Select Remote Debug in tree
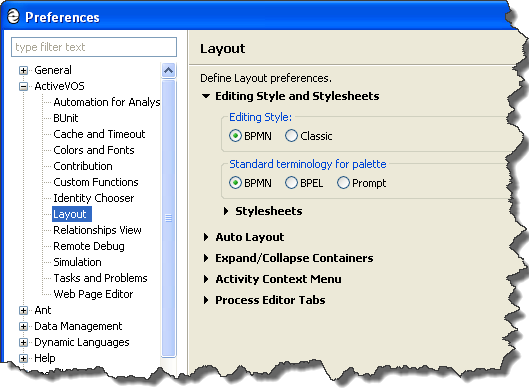Viewport: 529px width, 388px height. pos(89,246)
